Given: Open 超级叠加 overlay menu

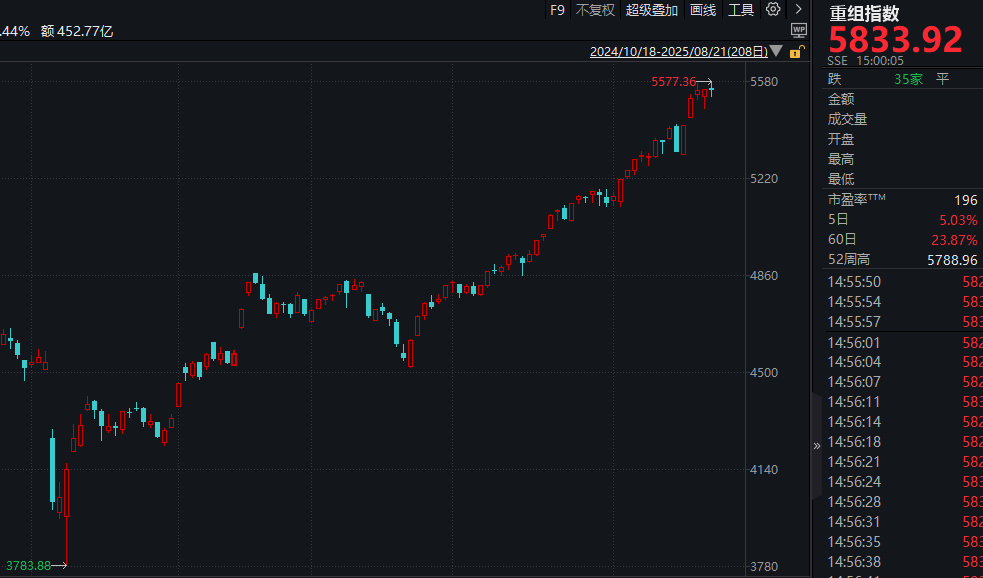Looking at the screenshot, I should [x=652, y=10].
